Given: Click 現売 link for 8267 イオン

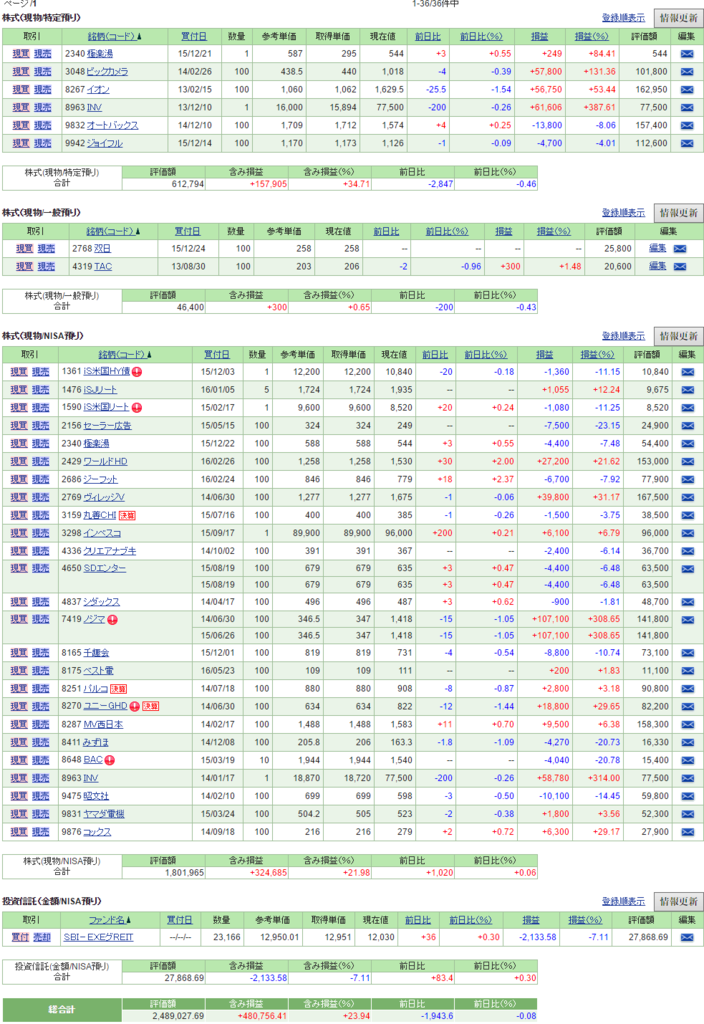Looking at the screenshot, I should (x=42, y=89).
